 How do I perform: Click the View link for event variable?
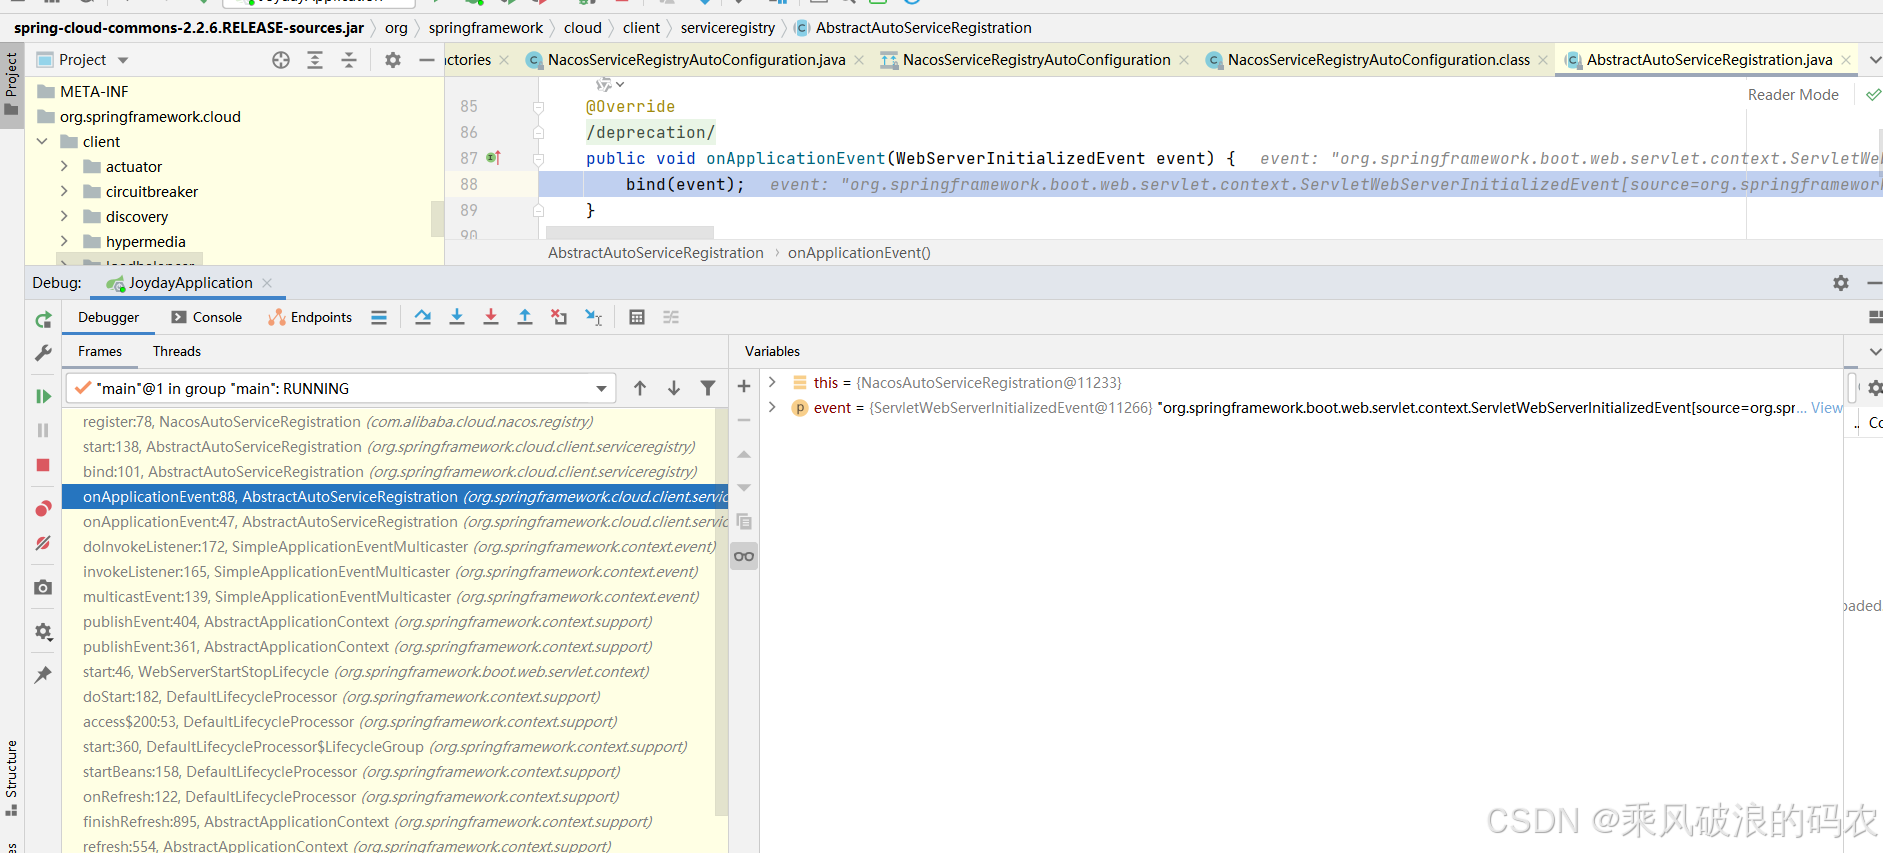point(1826,408)
